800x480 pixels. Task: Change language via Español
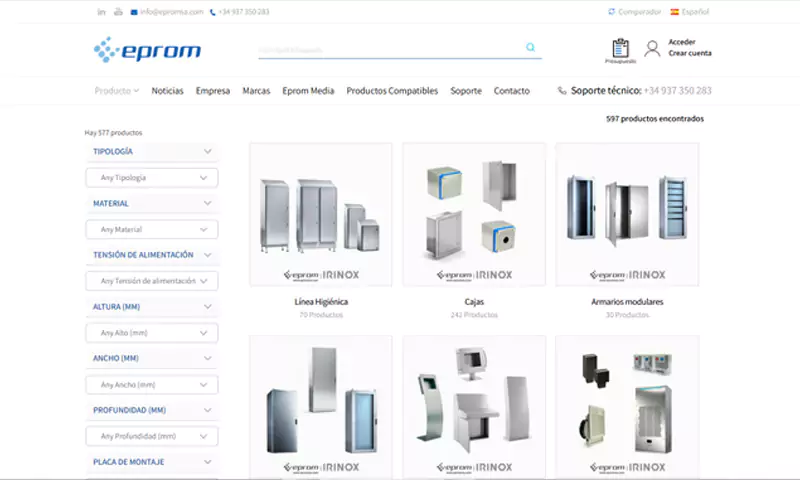[x=695, y=12]
